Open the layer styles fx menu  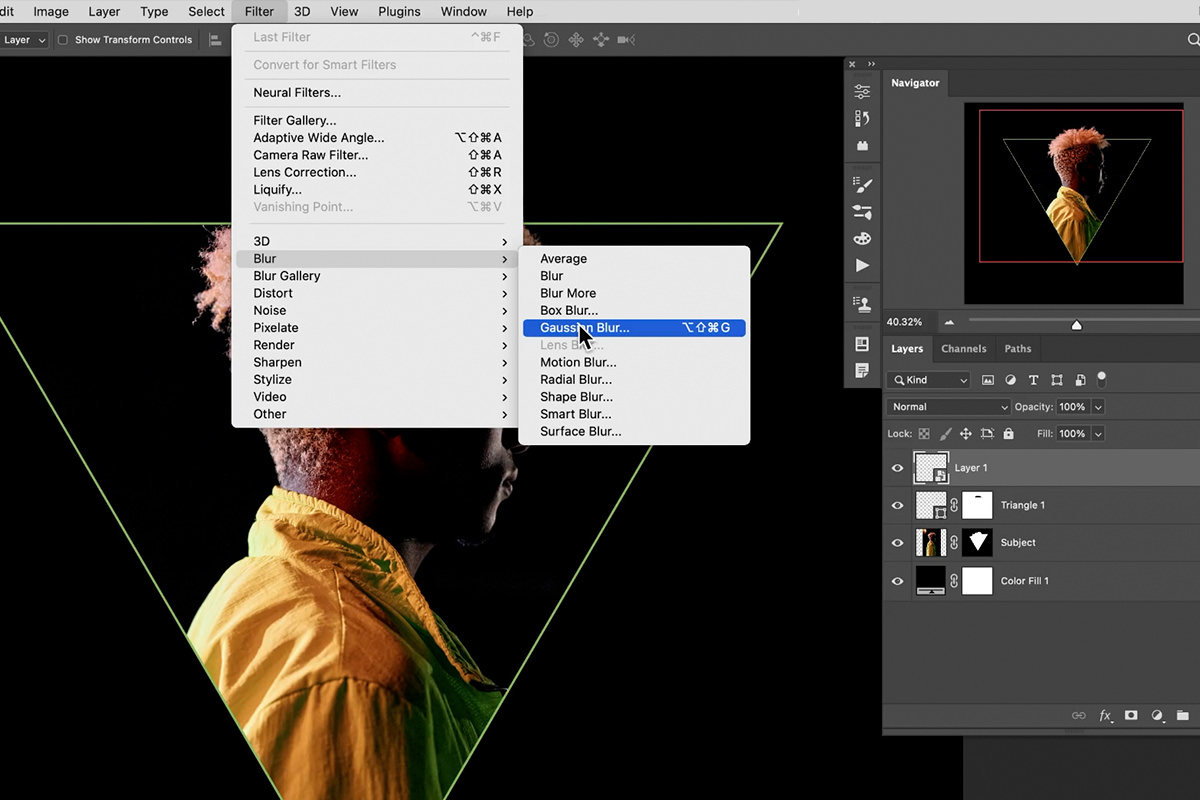(x=1105, y=715)
